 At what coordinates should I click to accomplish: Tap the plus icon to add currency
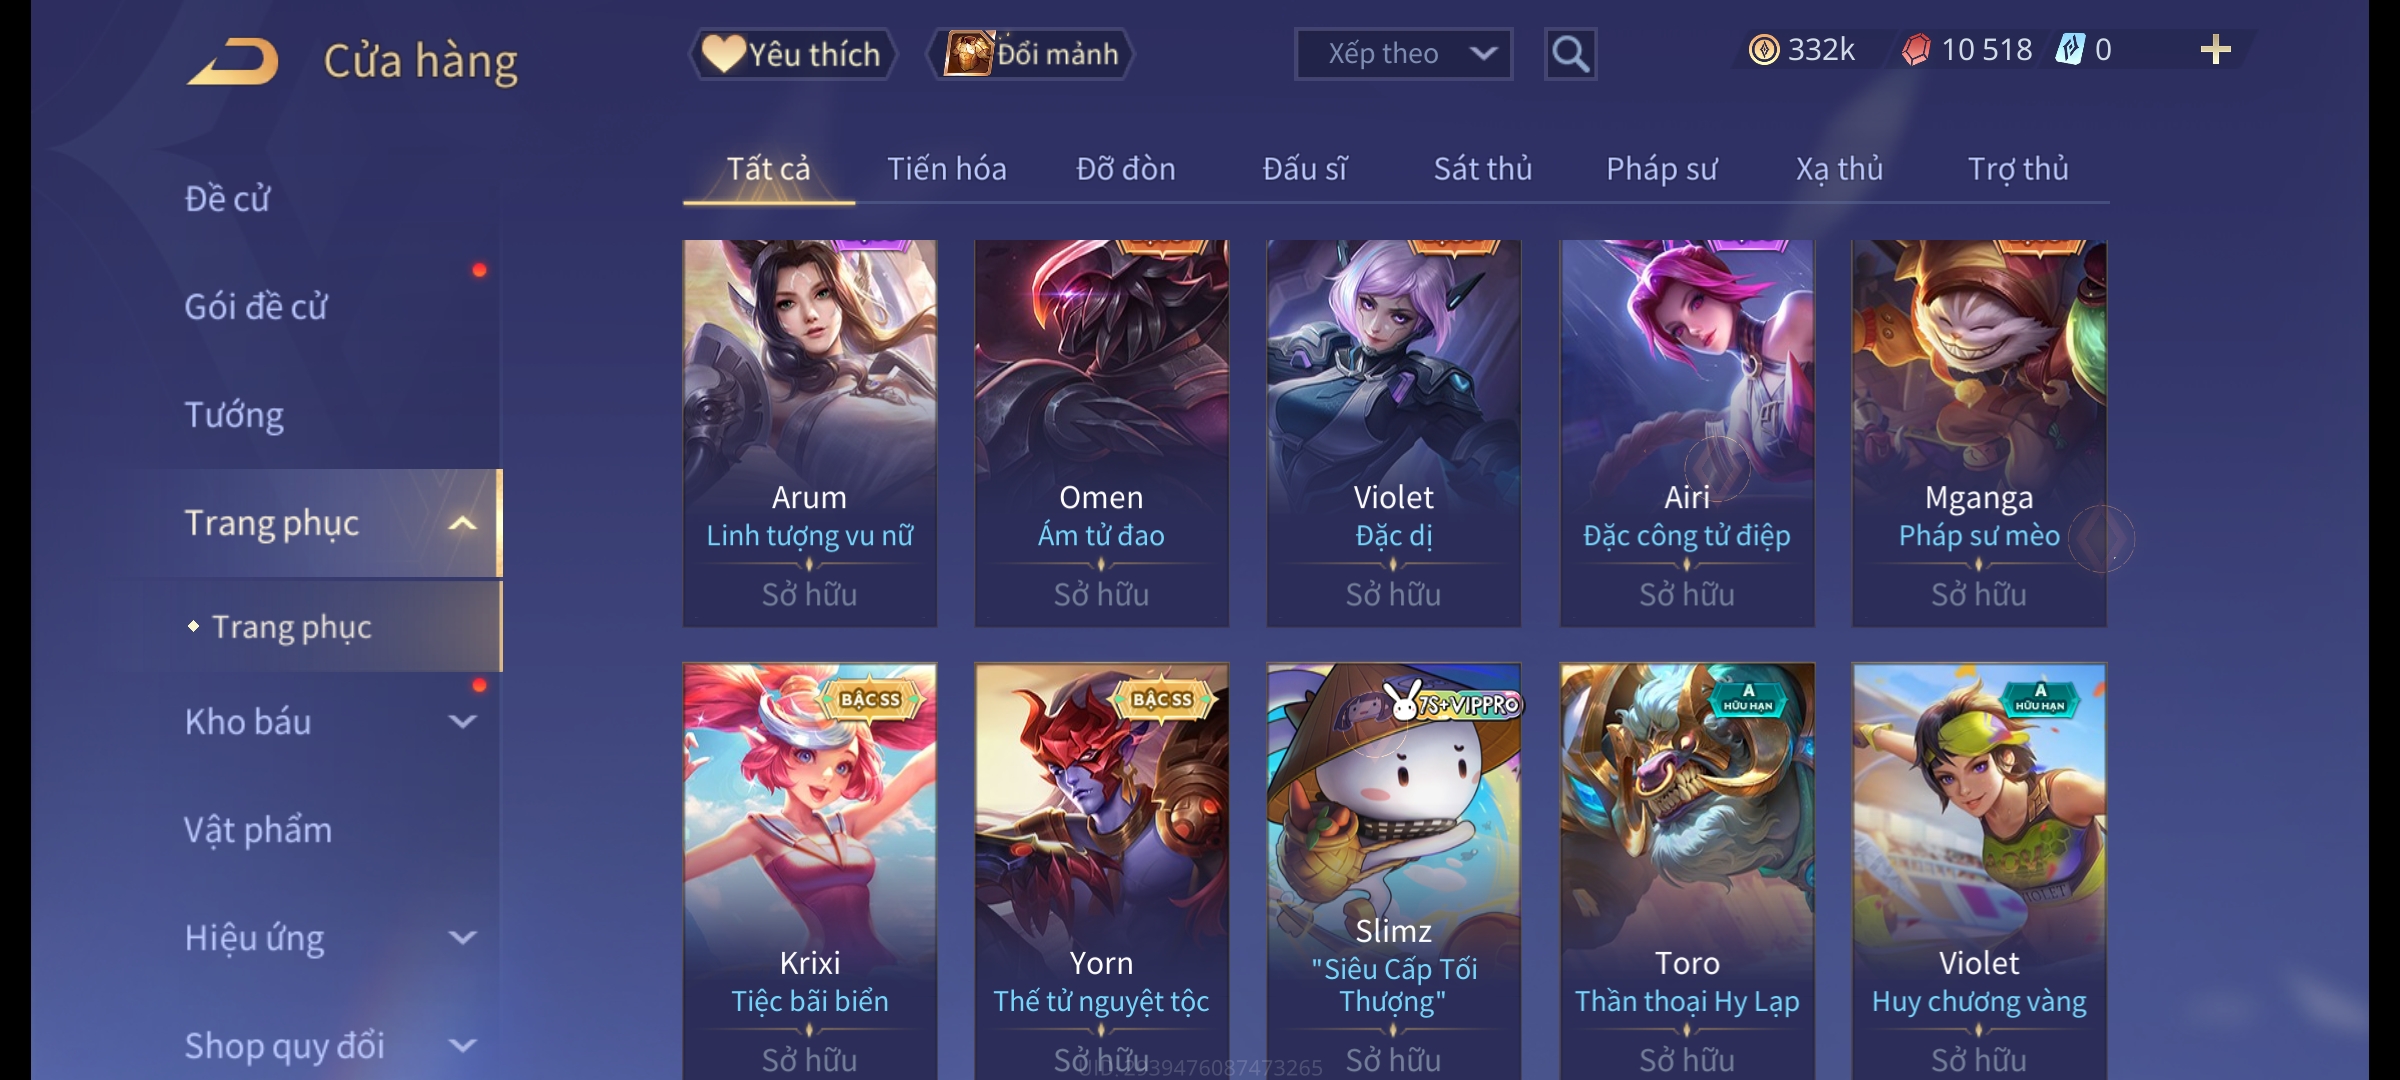click(2215, 50)
